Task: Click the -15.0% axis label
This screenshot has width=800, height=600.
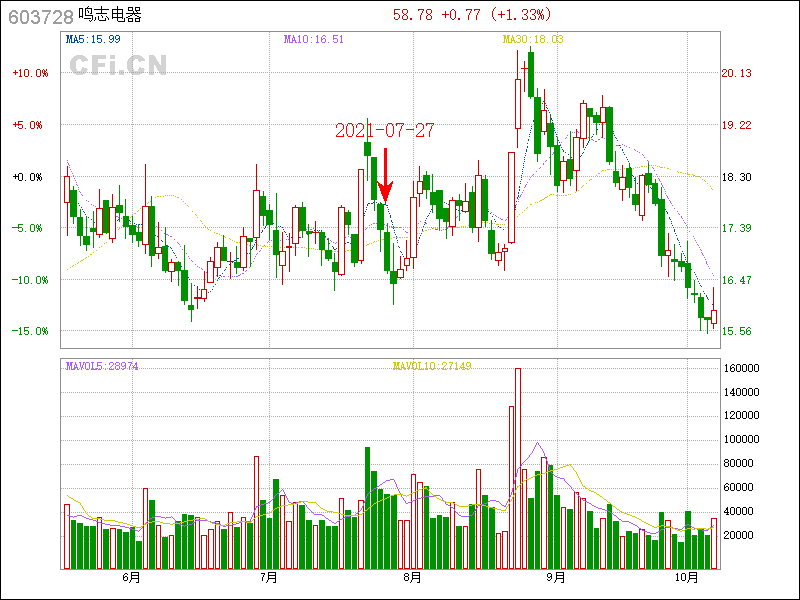Action: click(30, 331)
